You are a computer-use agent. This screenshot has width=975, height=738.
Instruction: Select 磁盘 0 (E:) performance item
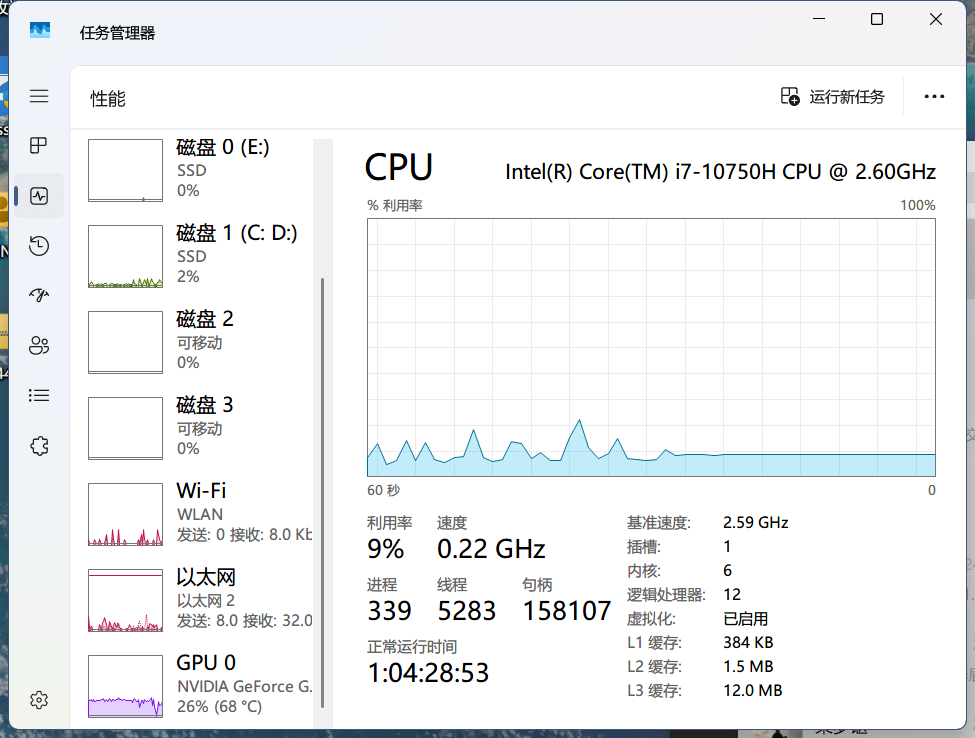(x=198, y=170)
